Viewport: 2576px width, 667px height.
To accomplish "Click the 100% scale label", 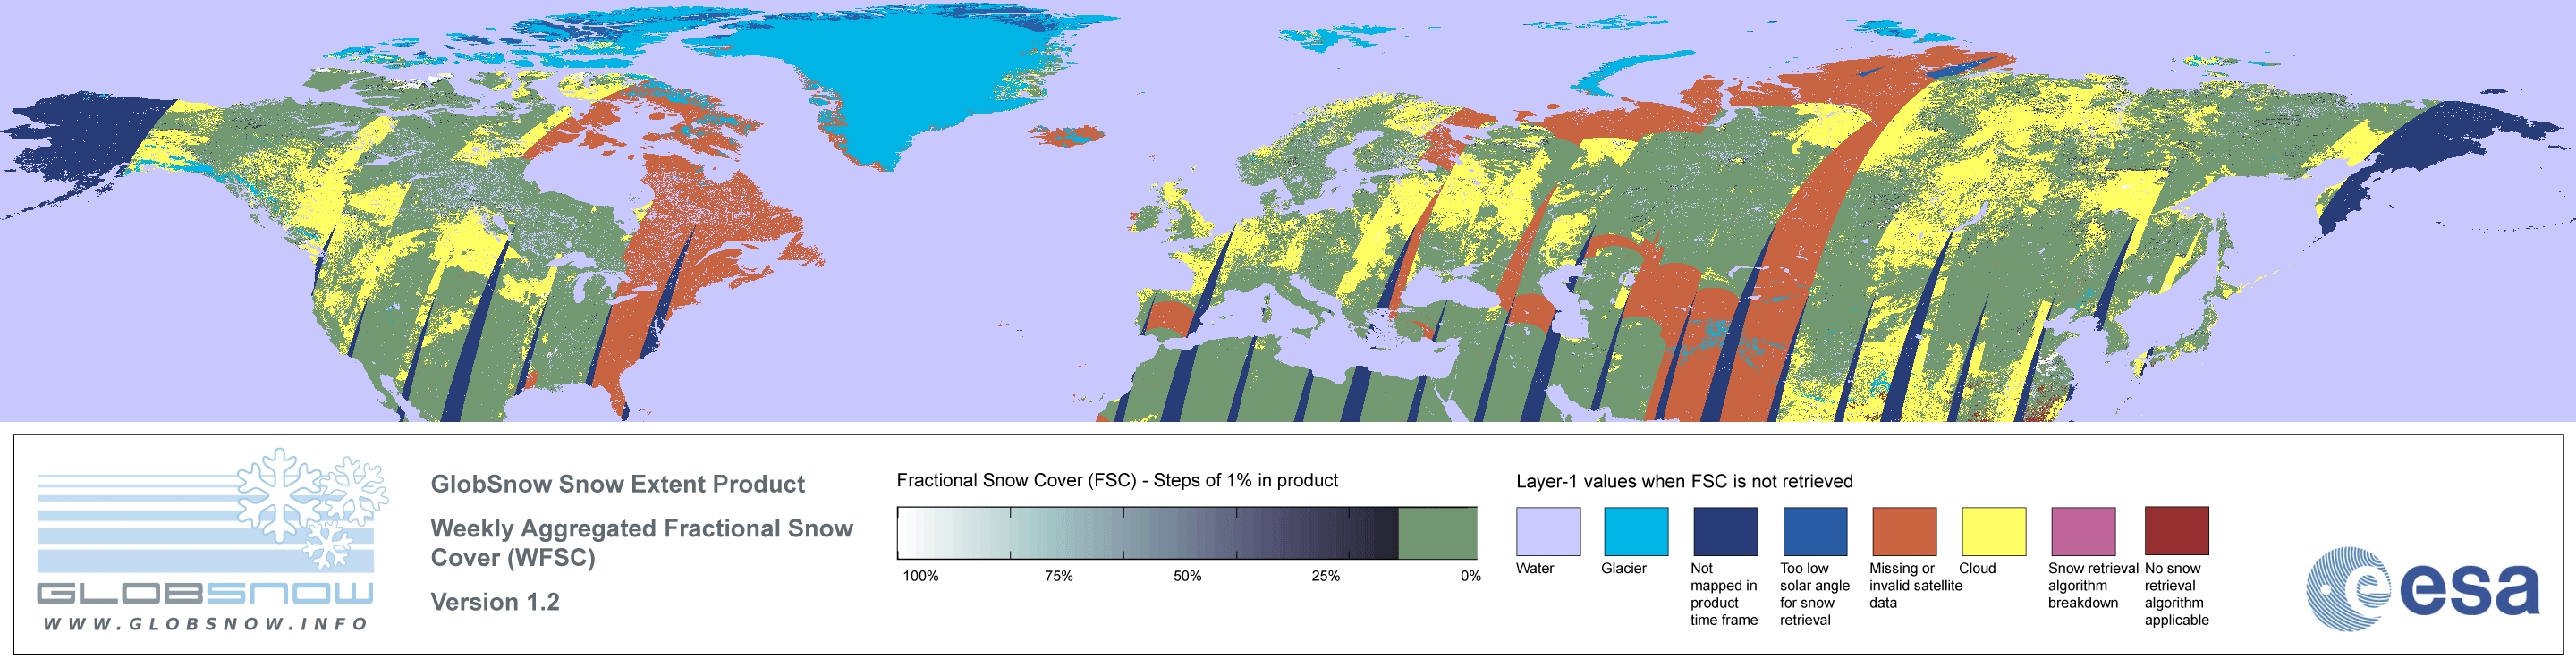I will point(920,576).
